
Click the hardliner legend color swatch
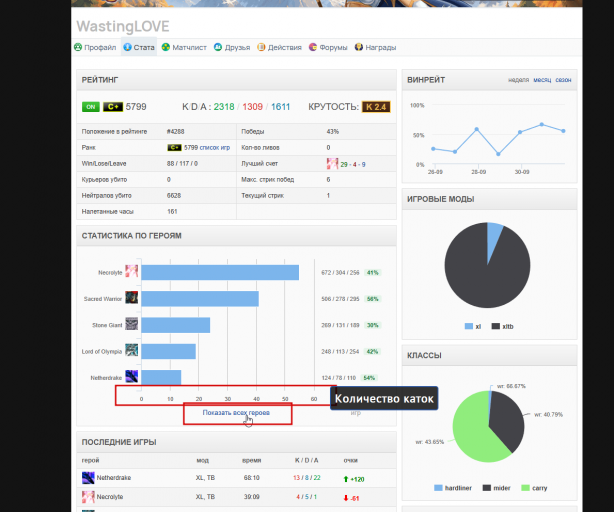point(438,488)
